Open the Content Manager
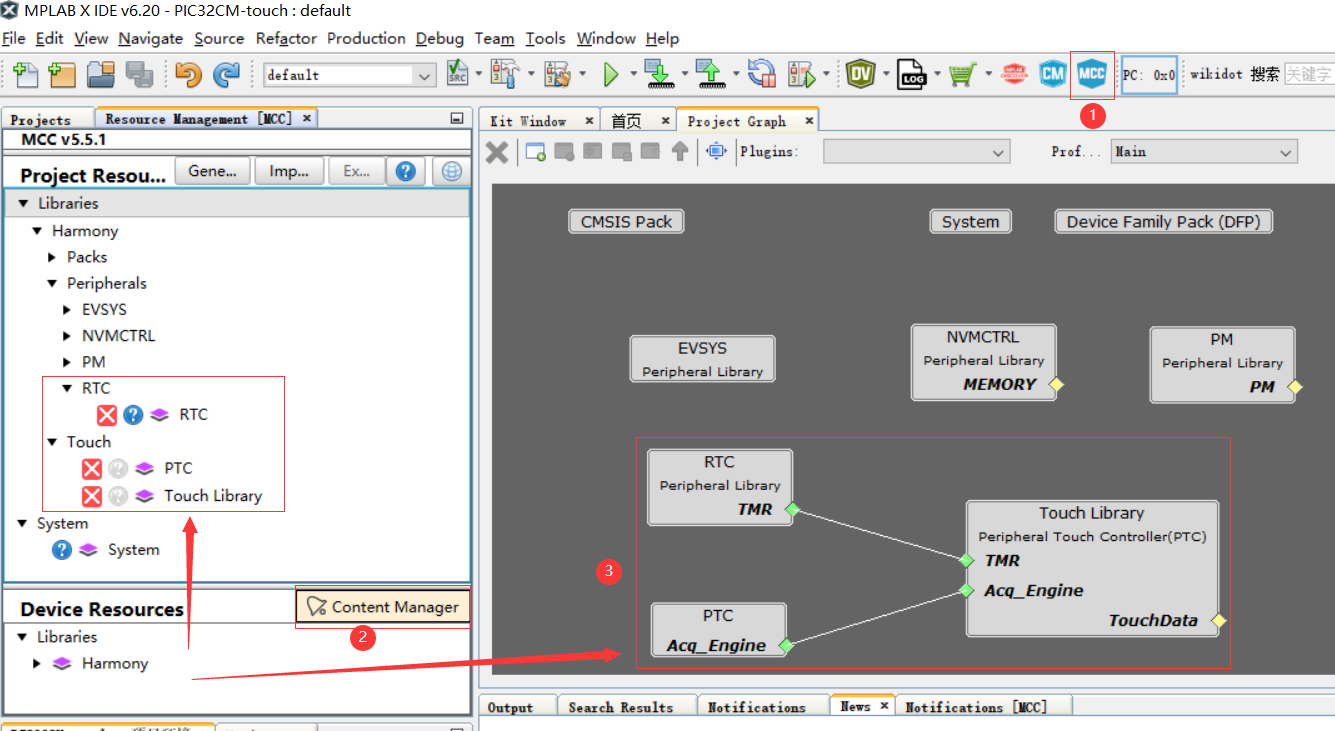 pos(383,607)
